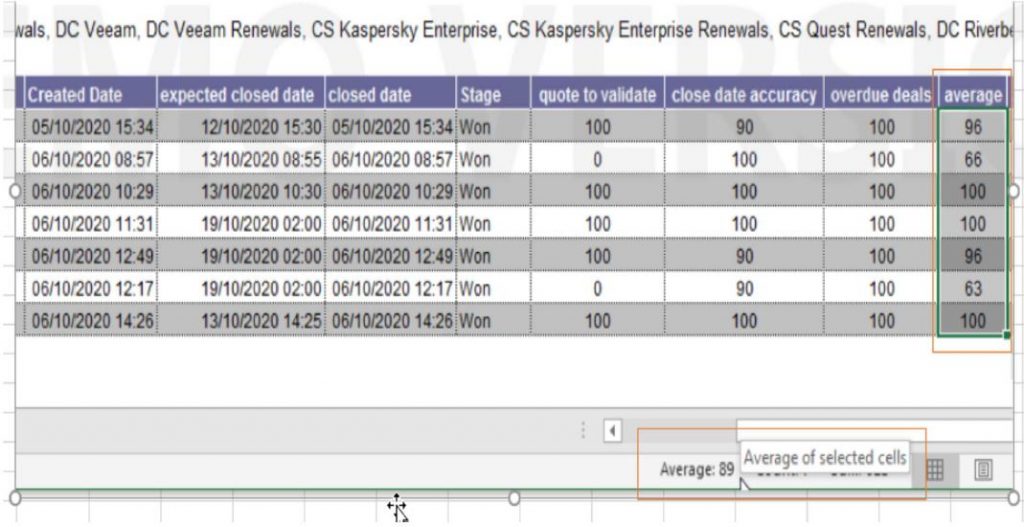Click the sheet tab split handle dots

pos(583,431)
